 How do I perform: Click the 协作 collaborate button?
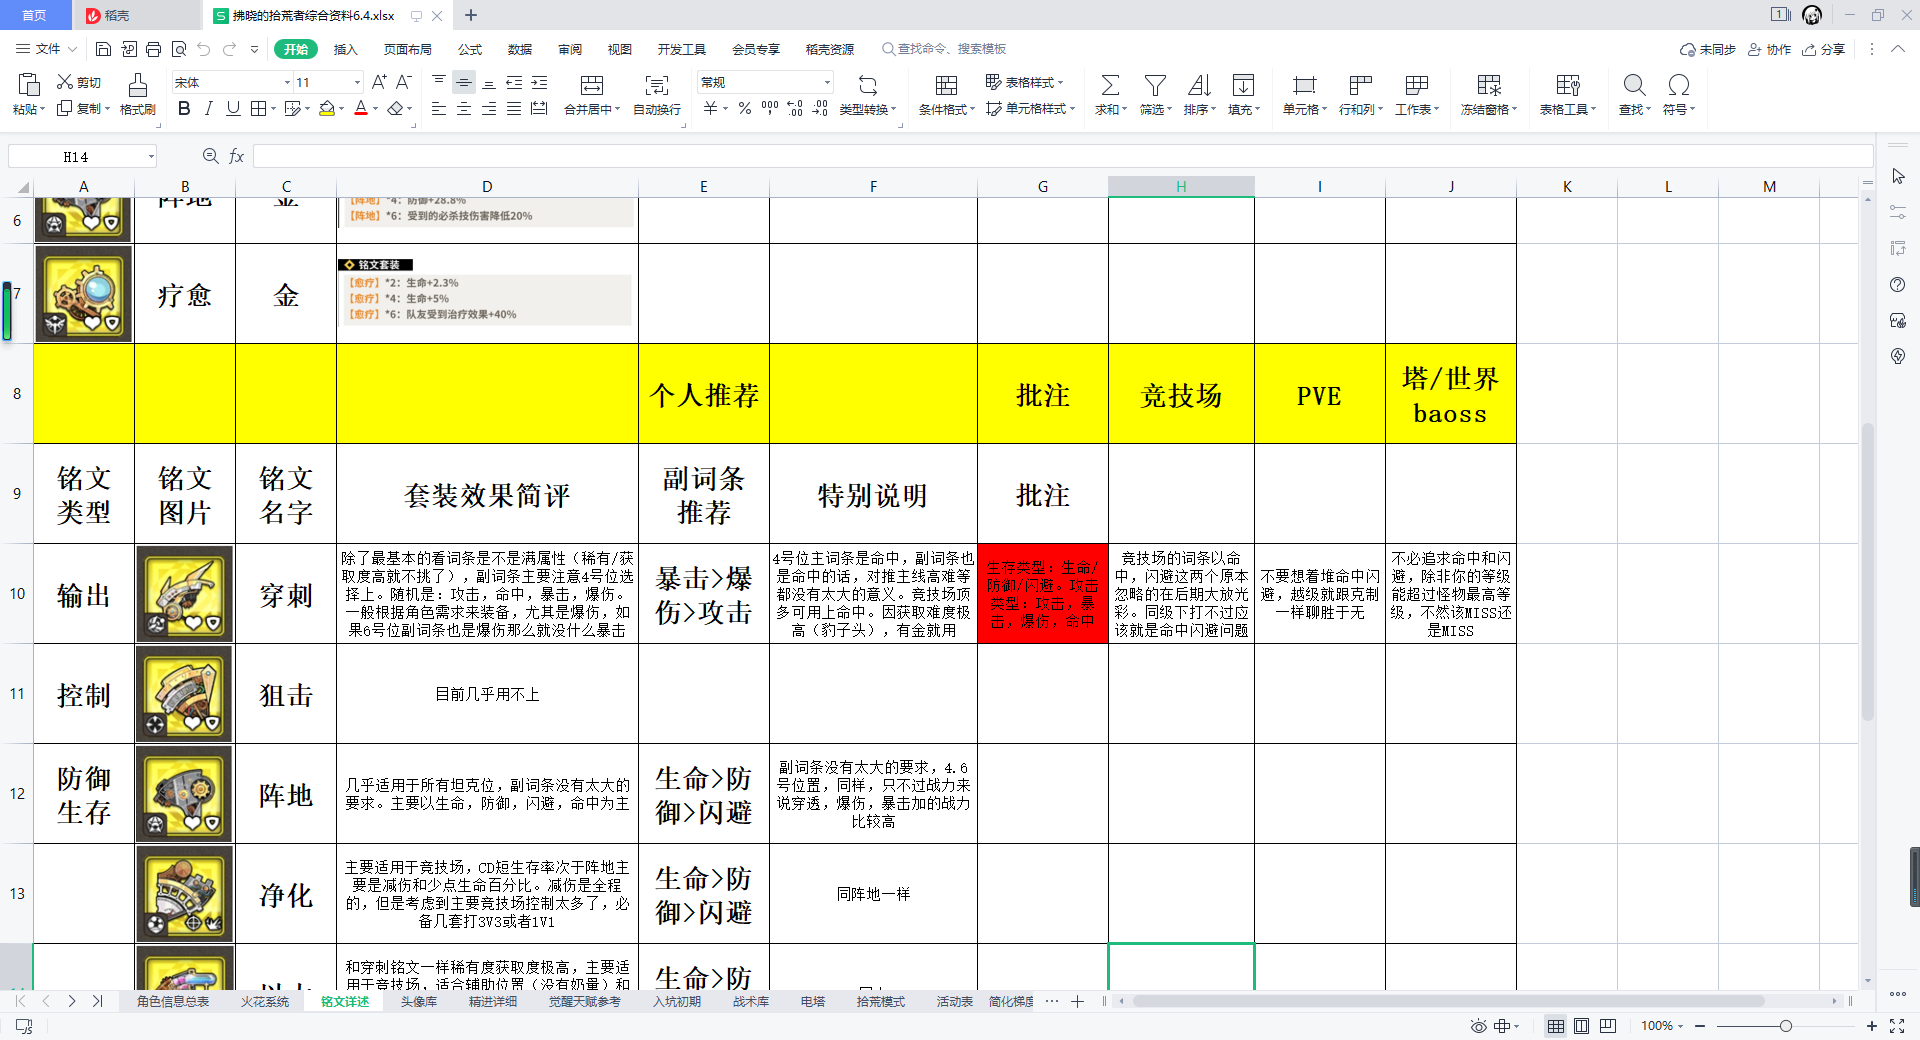point(1769,49)
